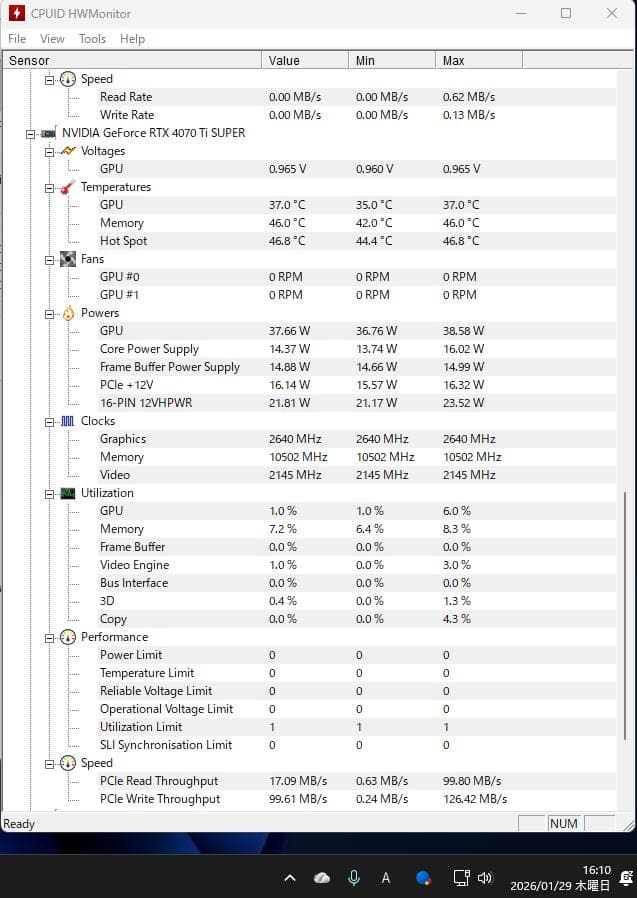The image size is (637, 898).
Task: Click the Utilization section icon
Action: click(67, 493)
